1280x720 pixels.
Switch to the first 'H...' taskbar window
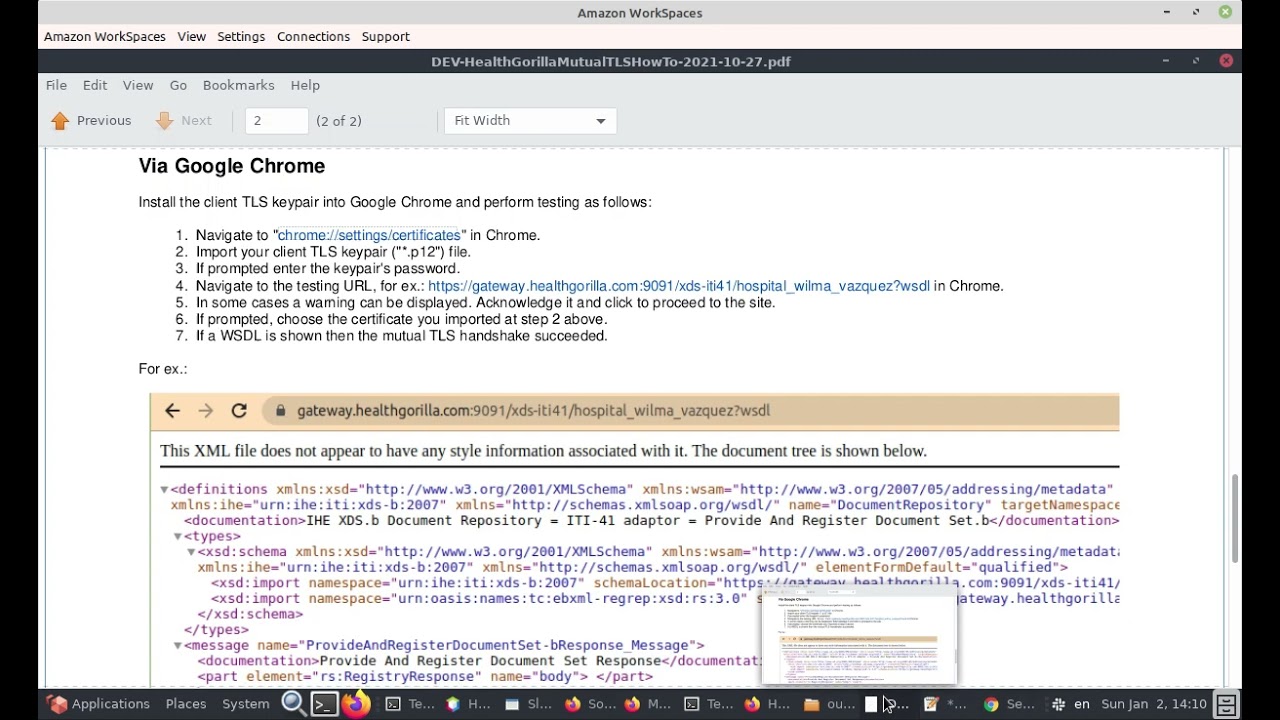click(x=468, y=704)
